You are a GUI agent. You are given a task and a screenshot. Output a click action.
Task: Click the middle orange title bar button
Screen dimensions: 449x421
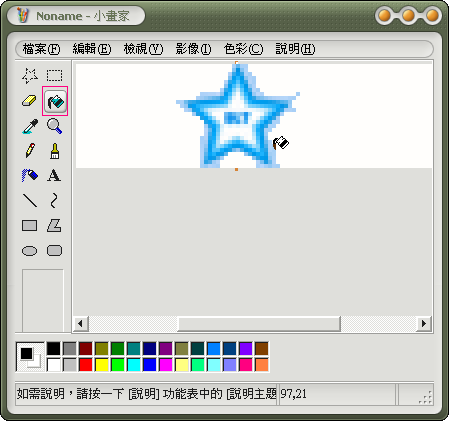click(x=408, y=15)
